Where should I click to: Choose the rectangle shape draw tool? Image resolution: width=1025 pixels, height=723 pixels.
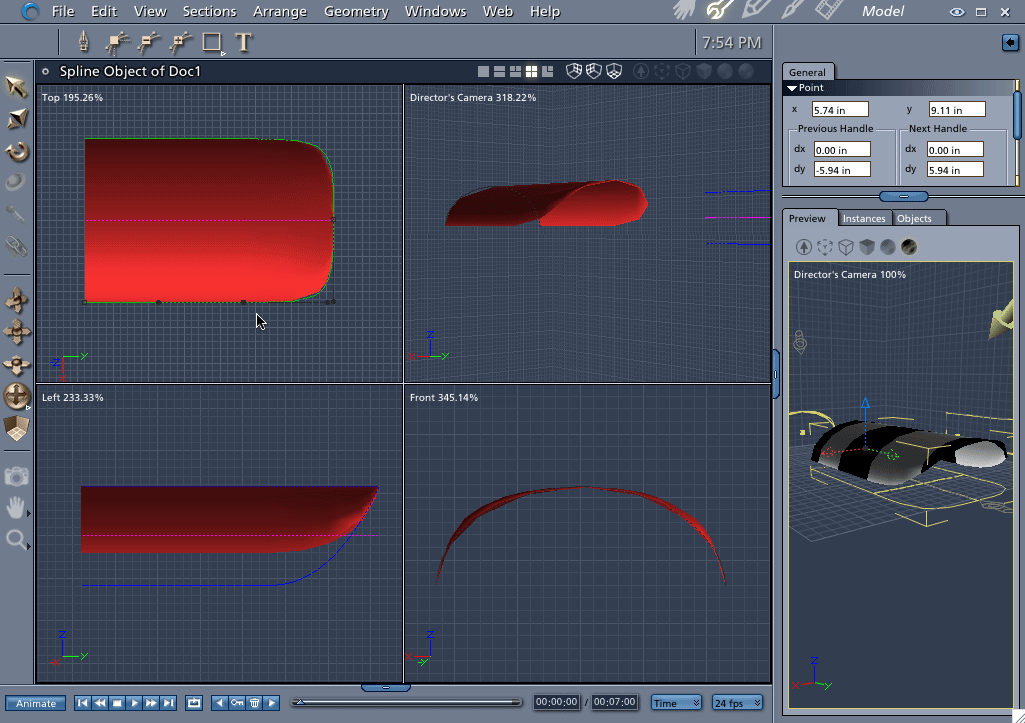click(211, 43)
